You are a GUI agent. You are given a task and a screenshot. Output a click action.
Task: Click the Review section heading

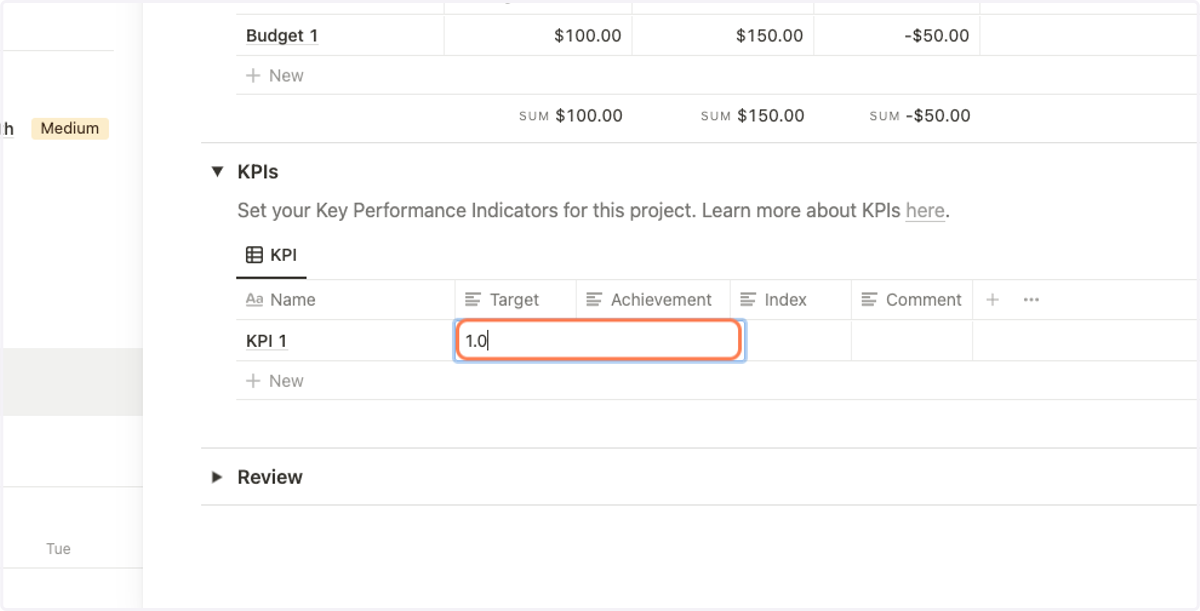click(x=270, y=477)
